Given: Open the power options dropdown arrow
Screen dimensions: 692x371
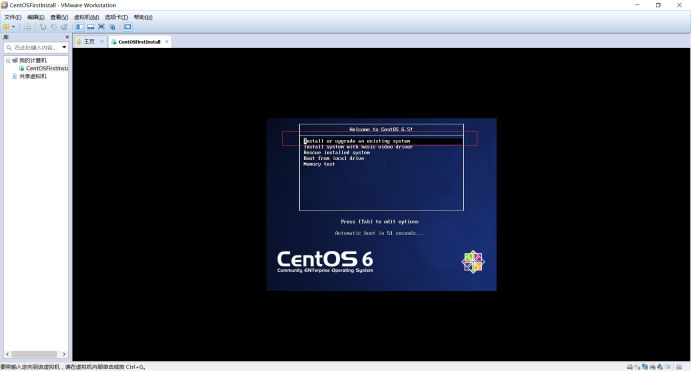Looking at the screenshot, I should pyautogui.click(x=13, y=27).
